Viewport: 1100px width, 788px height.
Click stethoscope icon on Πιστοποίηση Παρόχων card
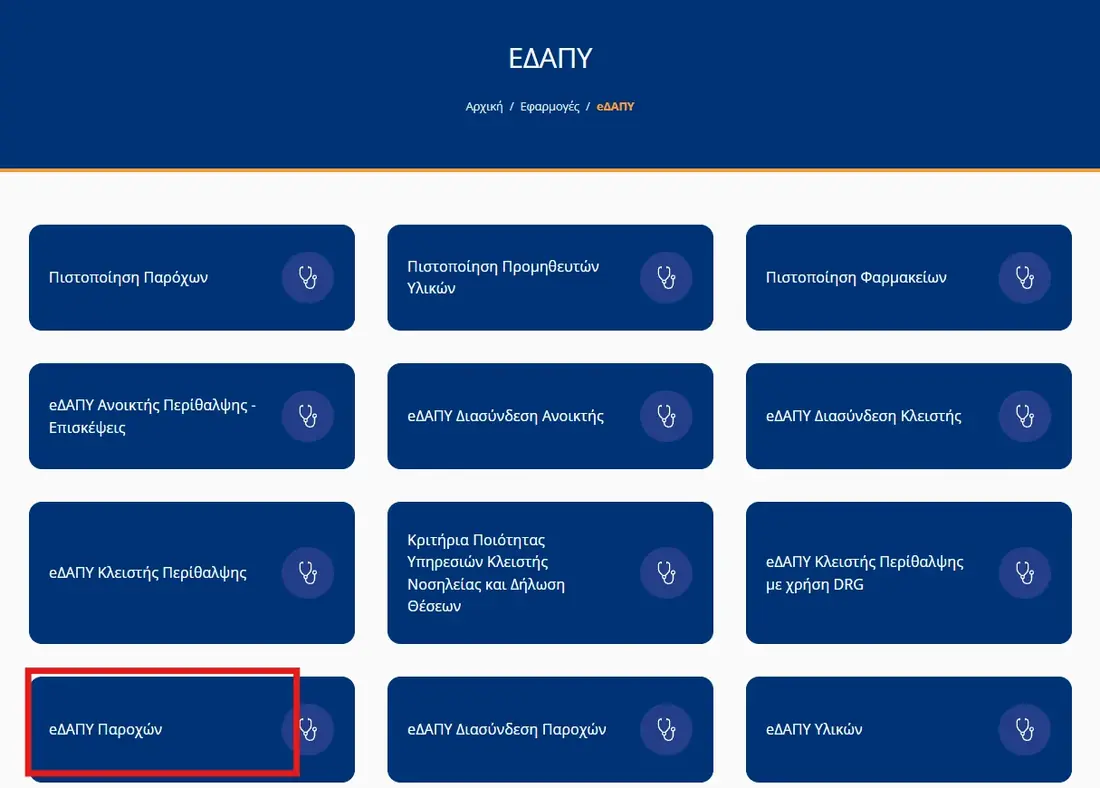(307, 277)
